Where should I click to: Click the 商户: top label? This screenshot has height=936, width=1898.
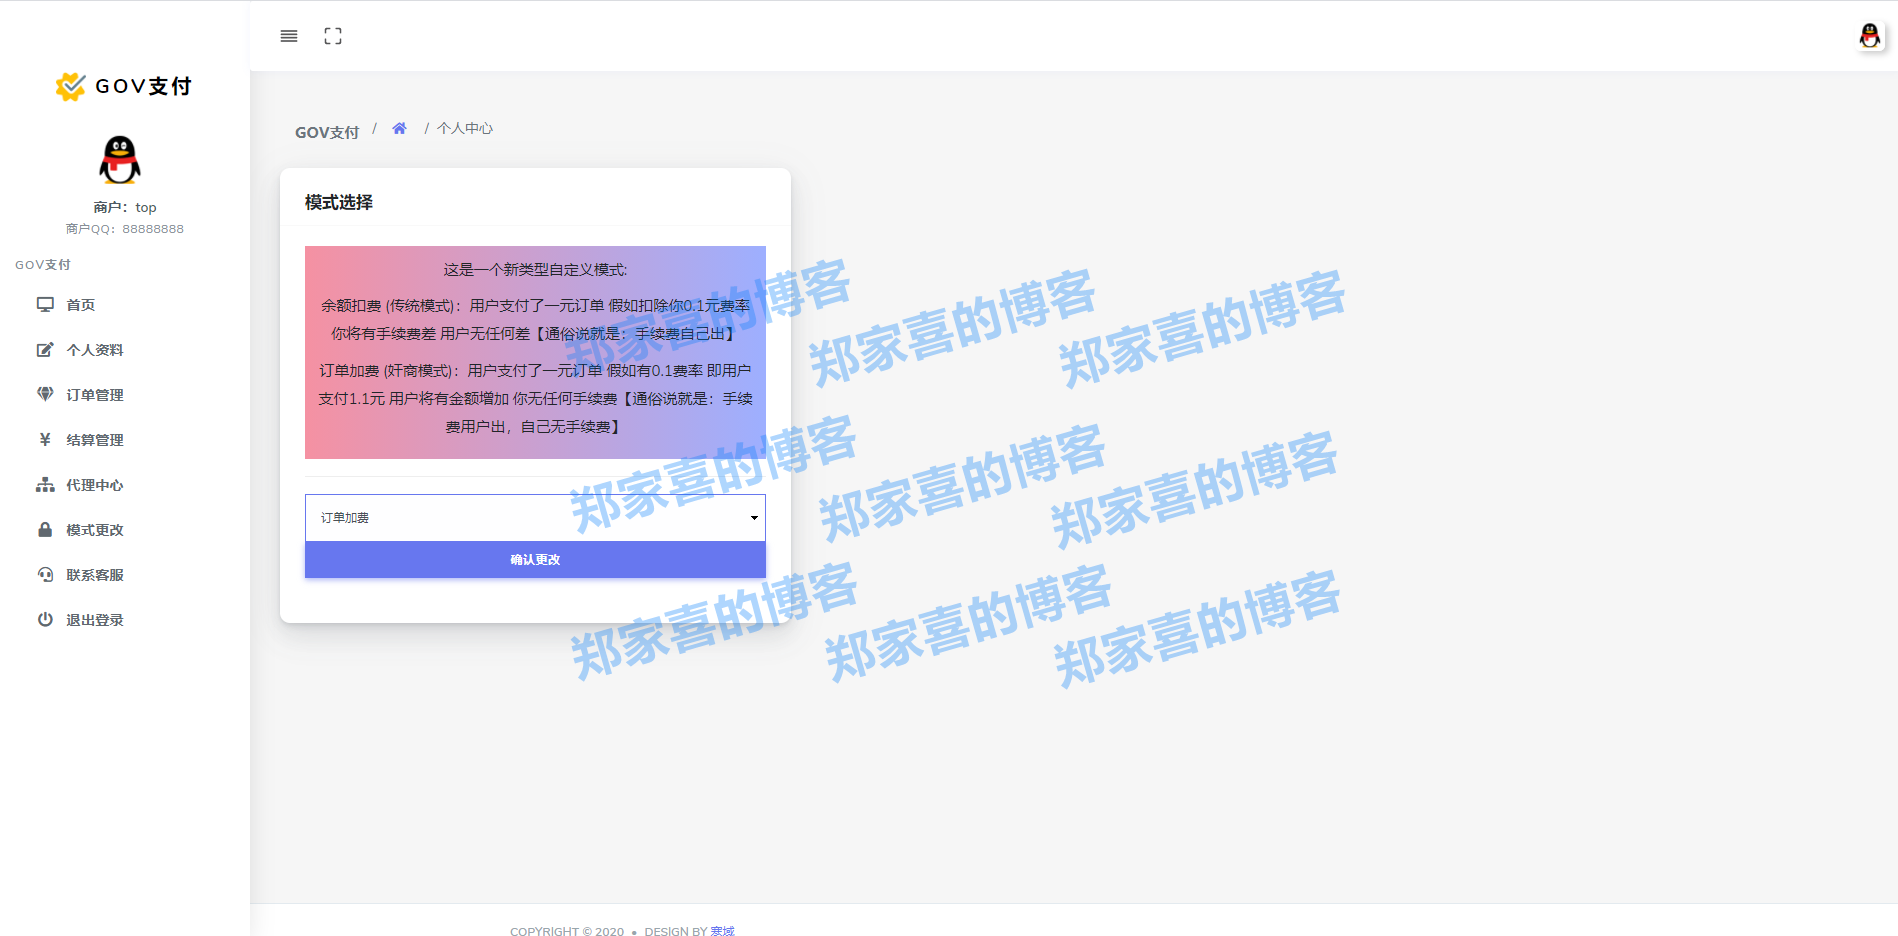pyautogui.click(x=125, y=207)
